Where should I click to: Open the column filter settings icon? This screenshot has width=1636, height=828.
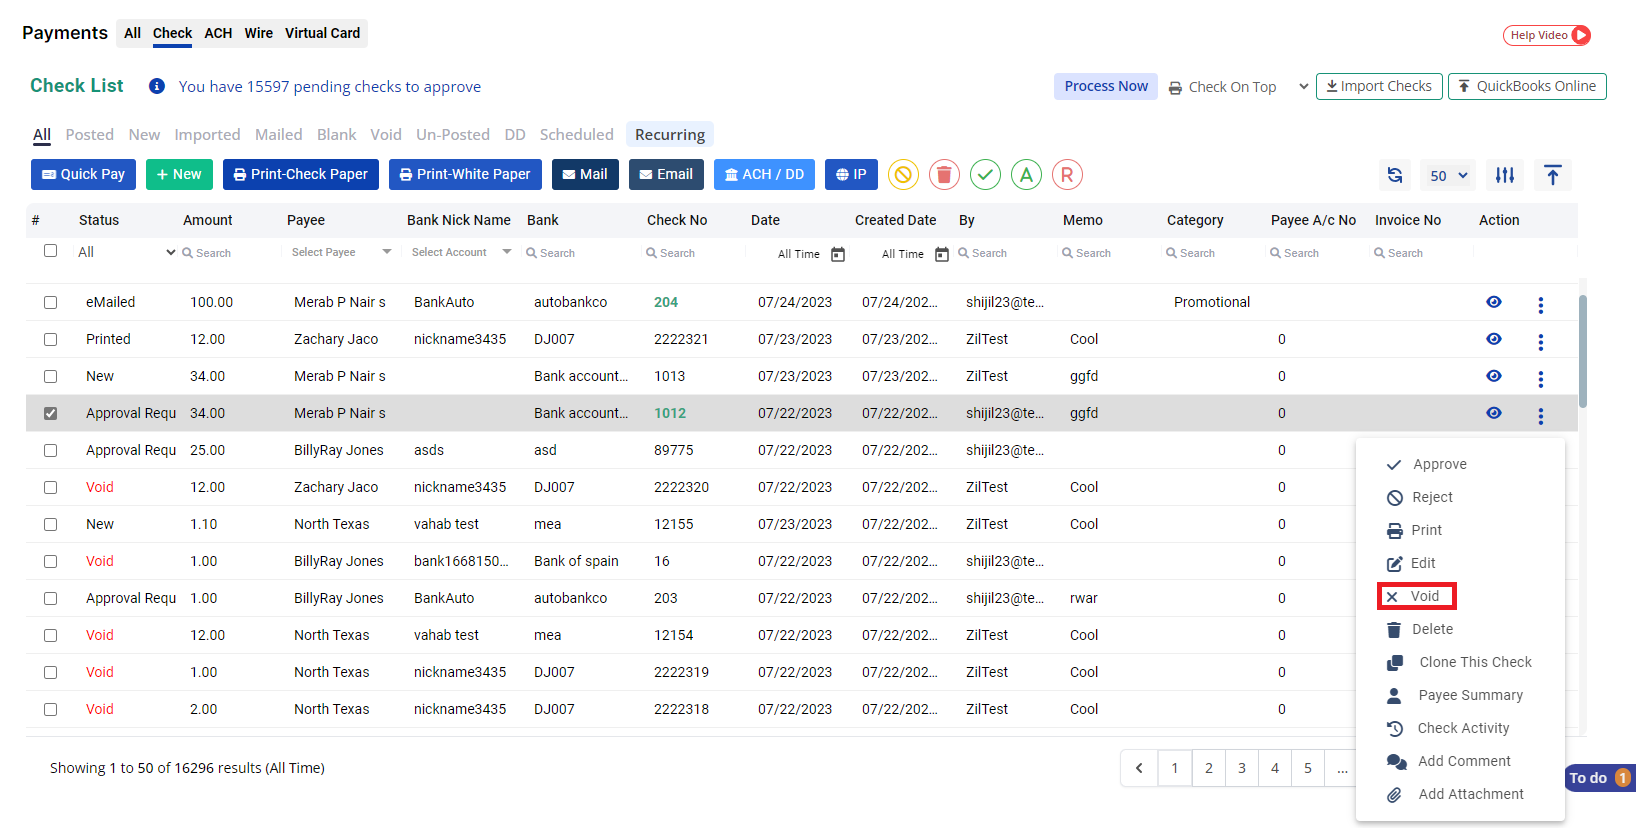(x=1505, y=175)
